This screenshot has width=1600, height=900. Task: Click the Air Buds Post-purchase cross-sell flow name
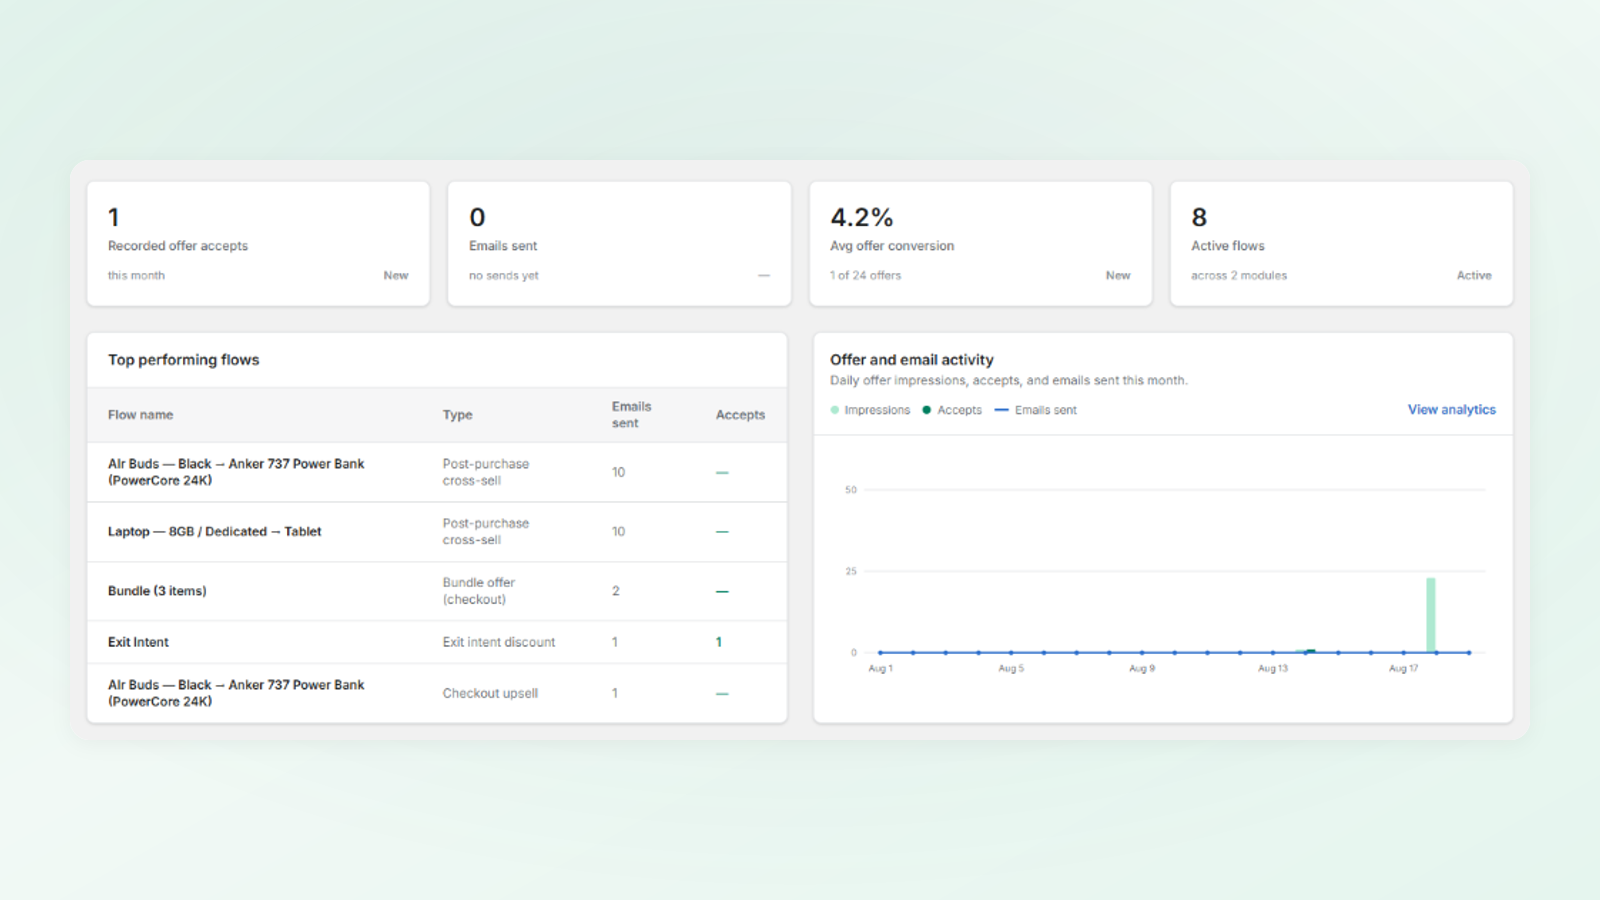click(x=236, y=472)
